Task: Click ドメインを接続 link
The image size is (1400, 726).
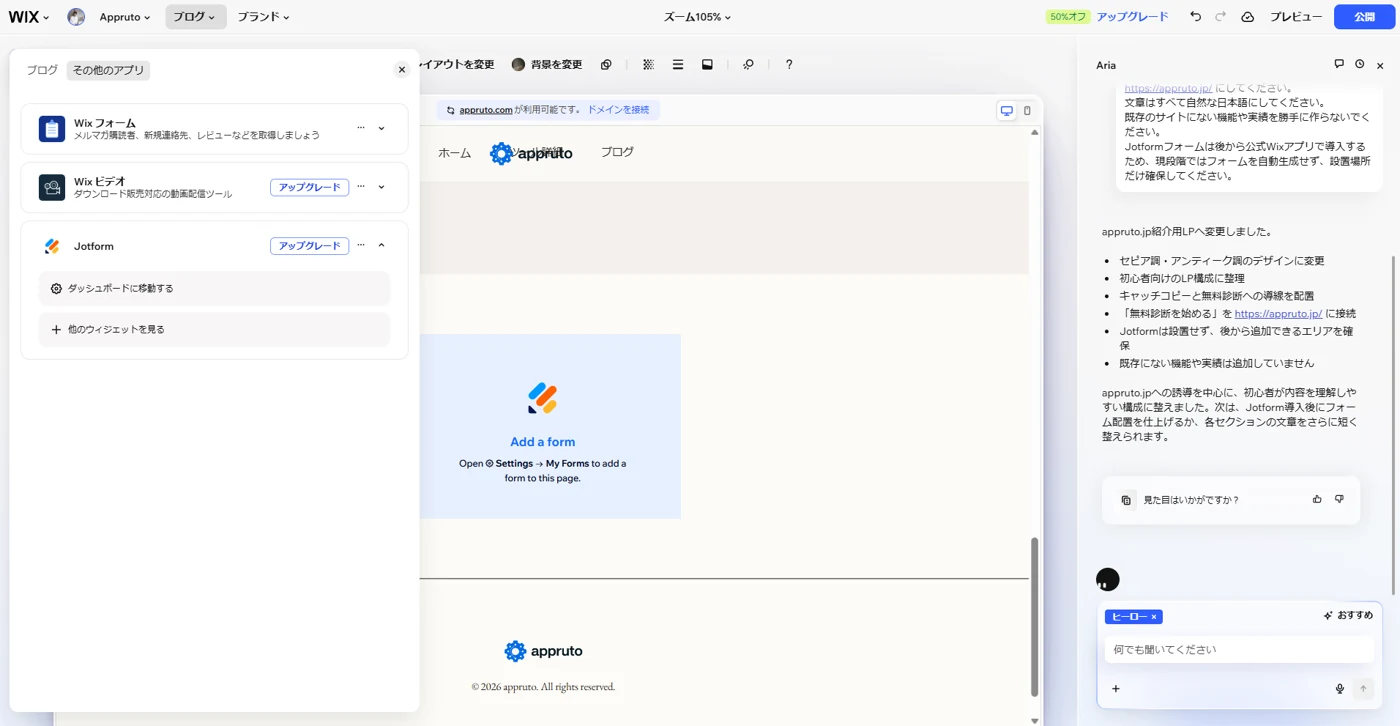Action: click(618, 110)
